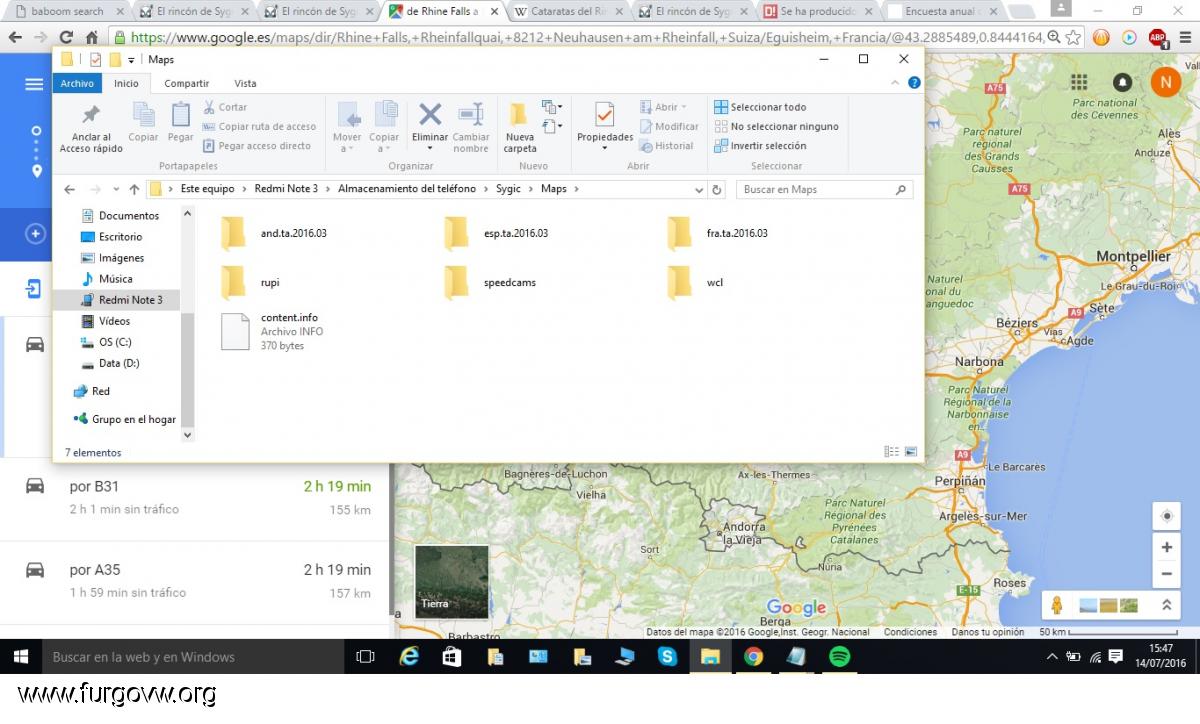Click the Eliminar delete icon
The image size is (1200, 724).
click(430, 127)
